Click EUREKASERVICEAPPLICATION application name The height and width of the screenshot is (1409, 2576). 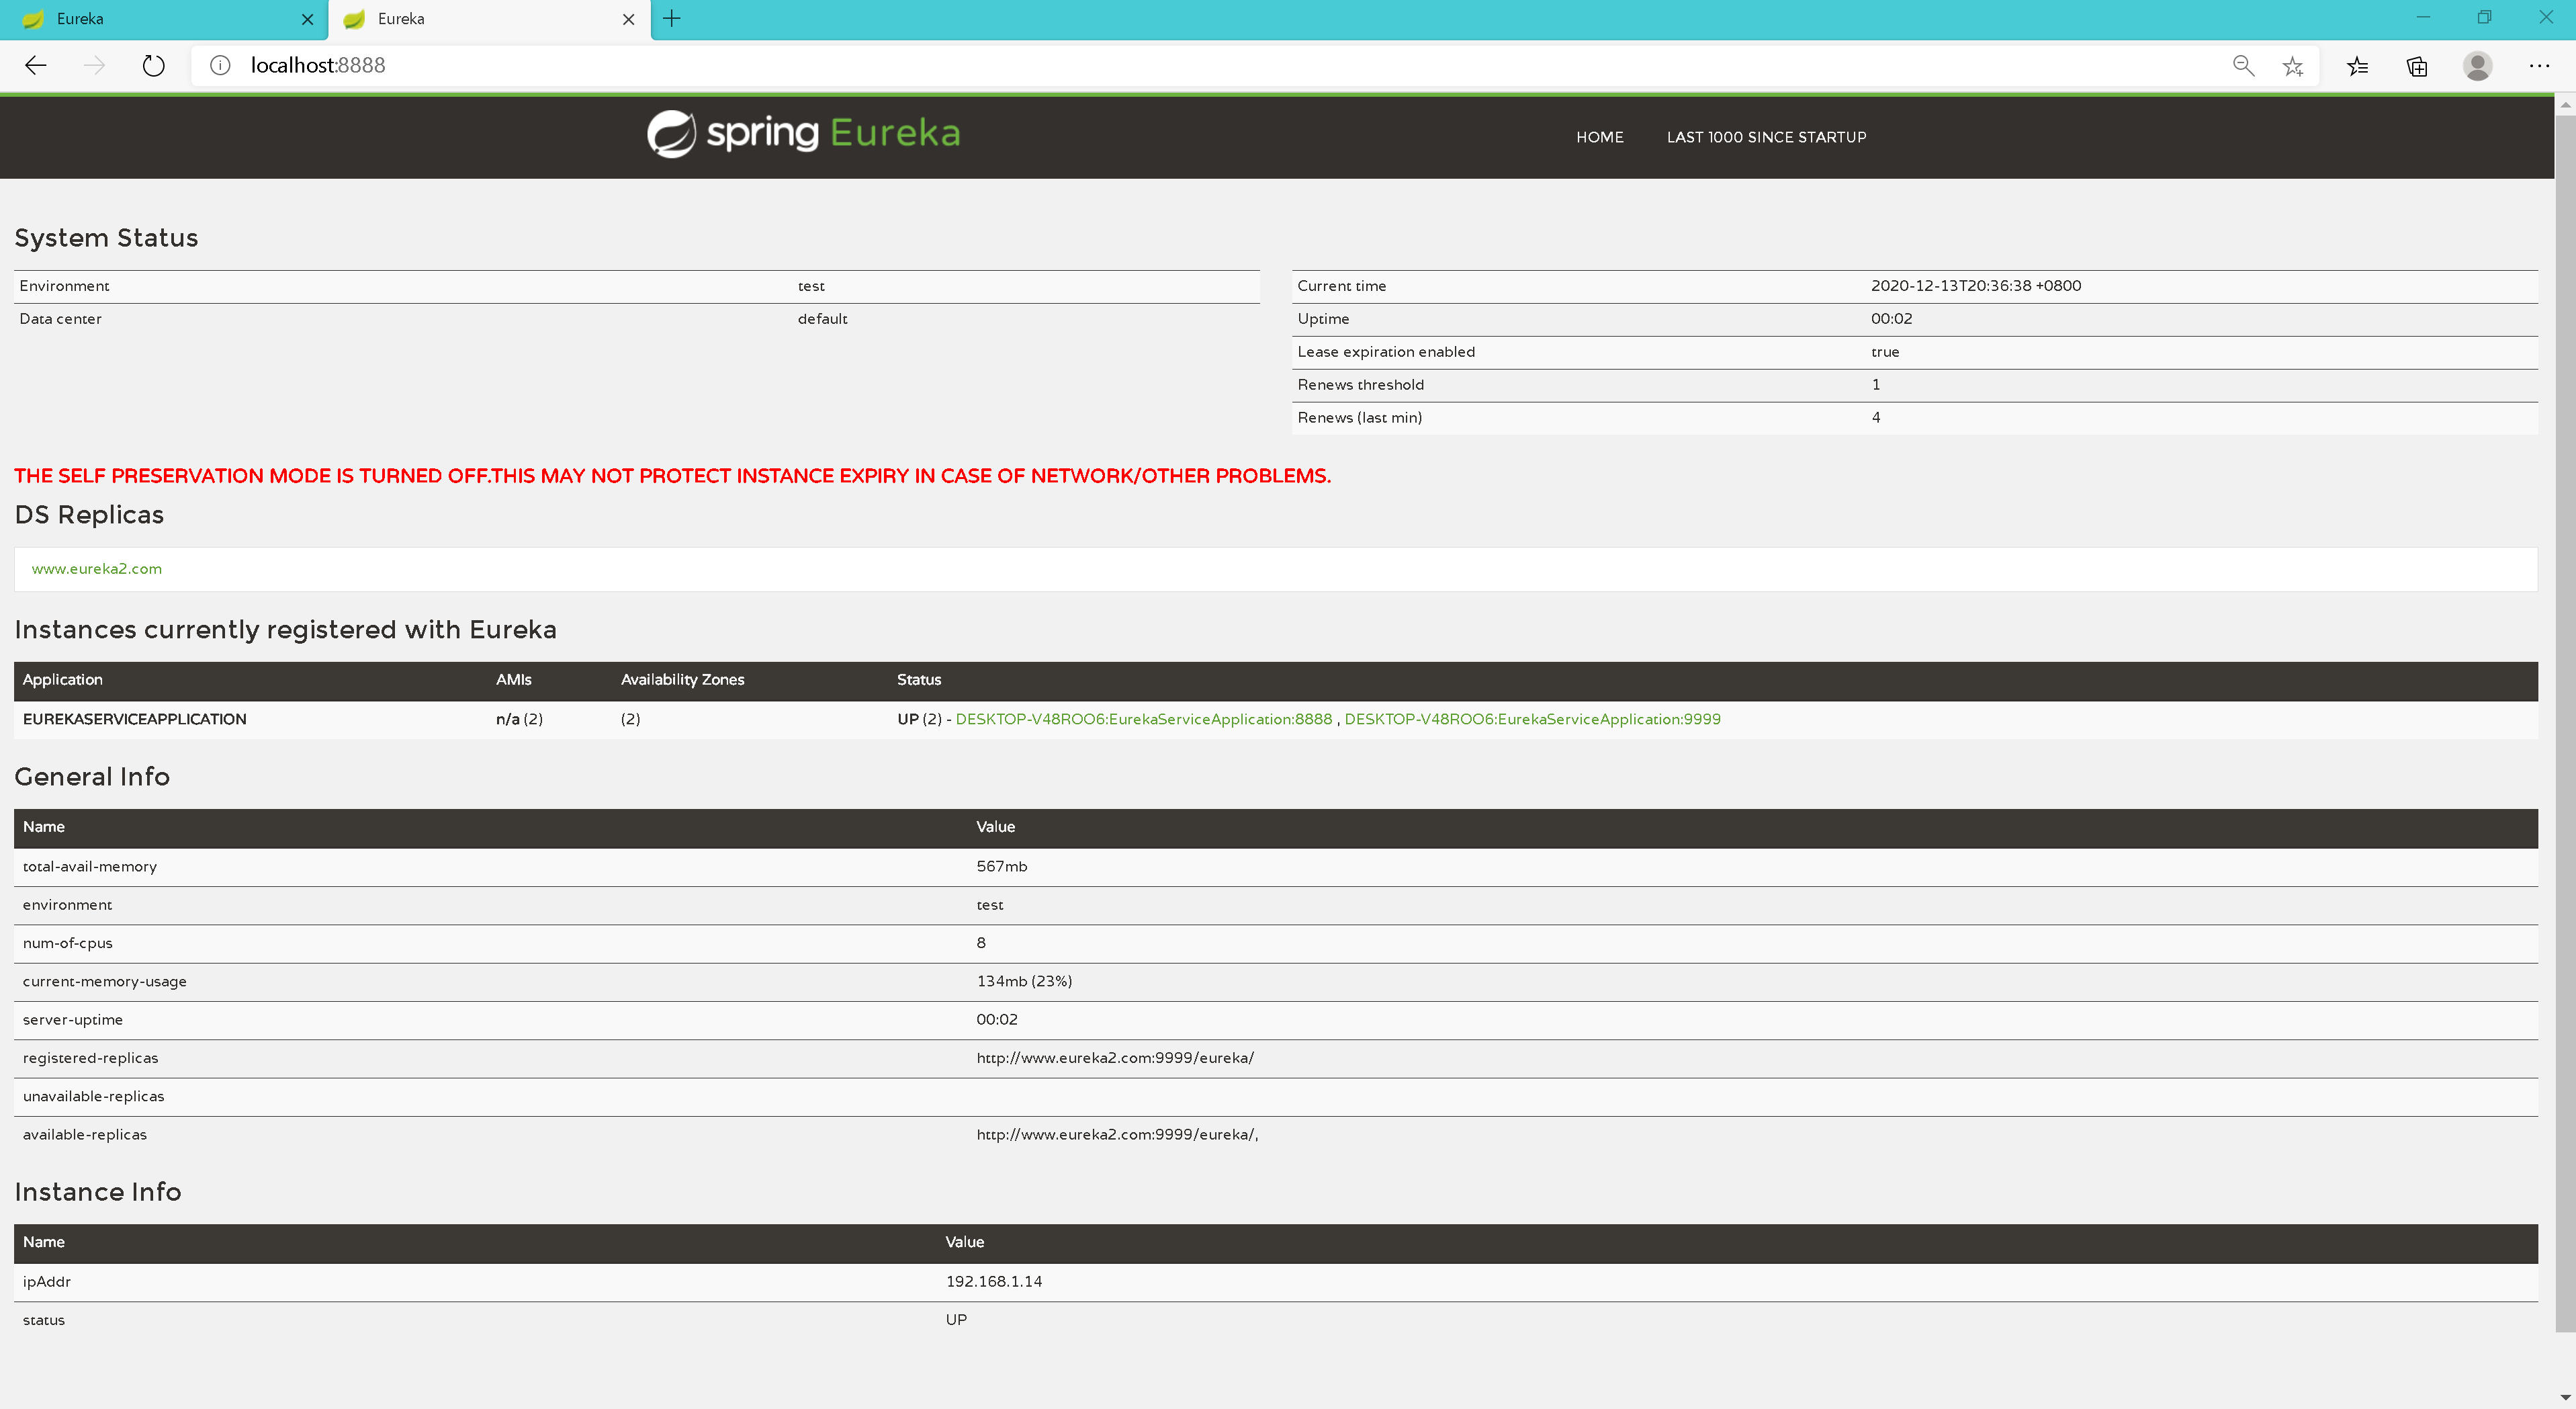click(x=135, y=719)
